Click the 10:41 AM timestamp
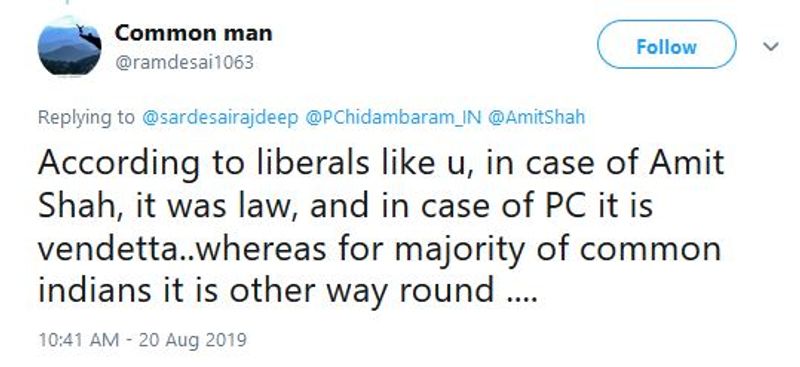The image size is (800, 367). [79, 340]
